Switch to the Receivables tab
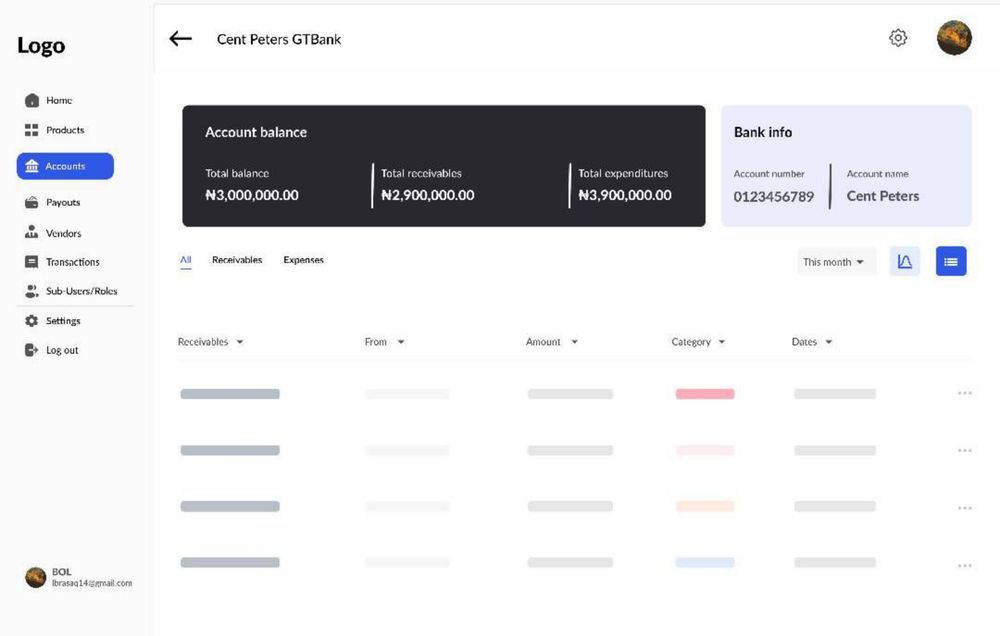 (237, 260)
